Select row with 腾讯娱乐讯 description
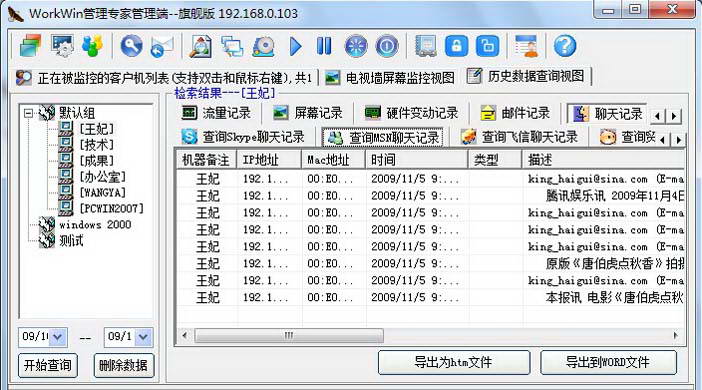702x390 pixels. tap(430, 196)
